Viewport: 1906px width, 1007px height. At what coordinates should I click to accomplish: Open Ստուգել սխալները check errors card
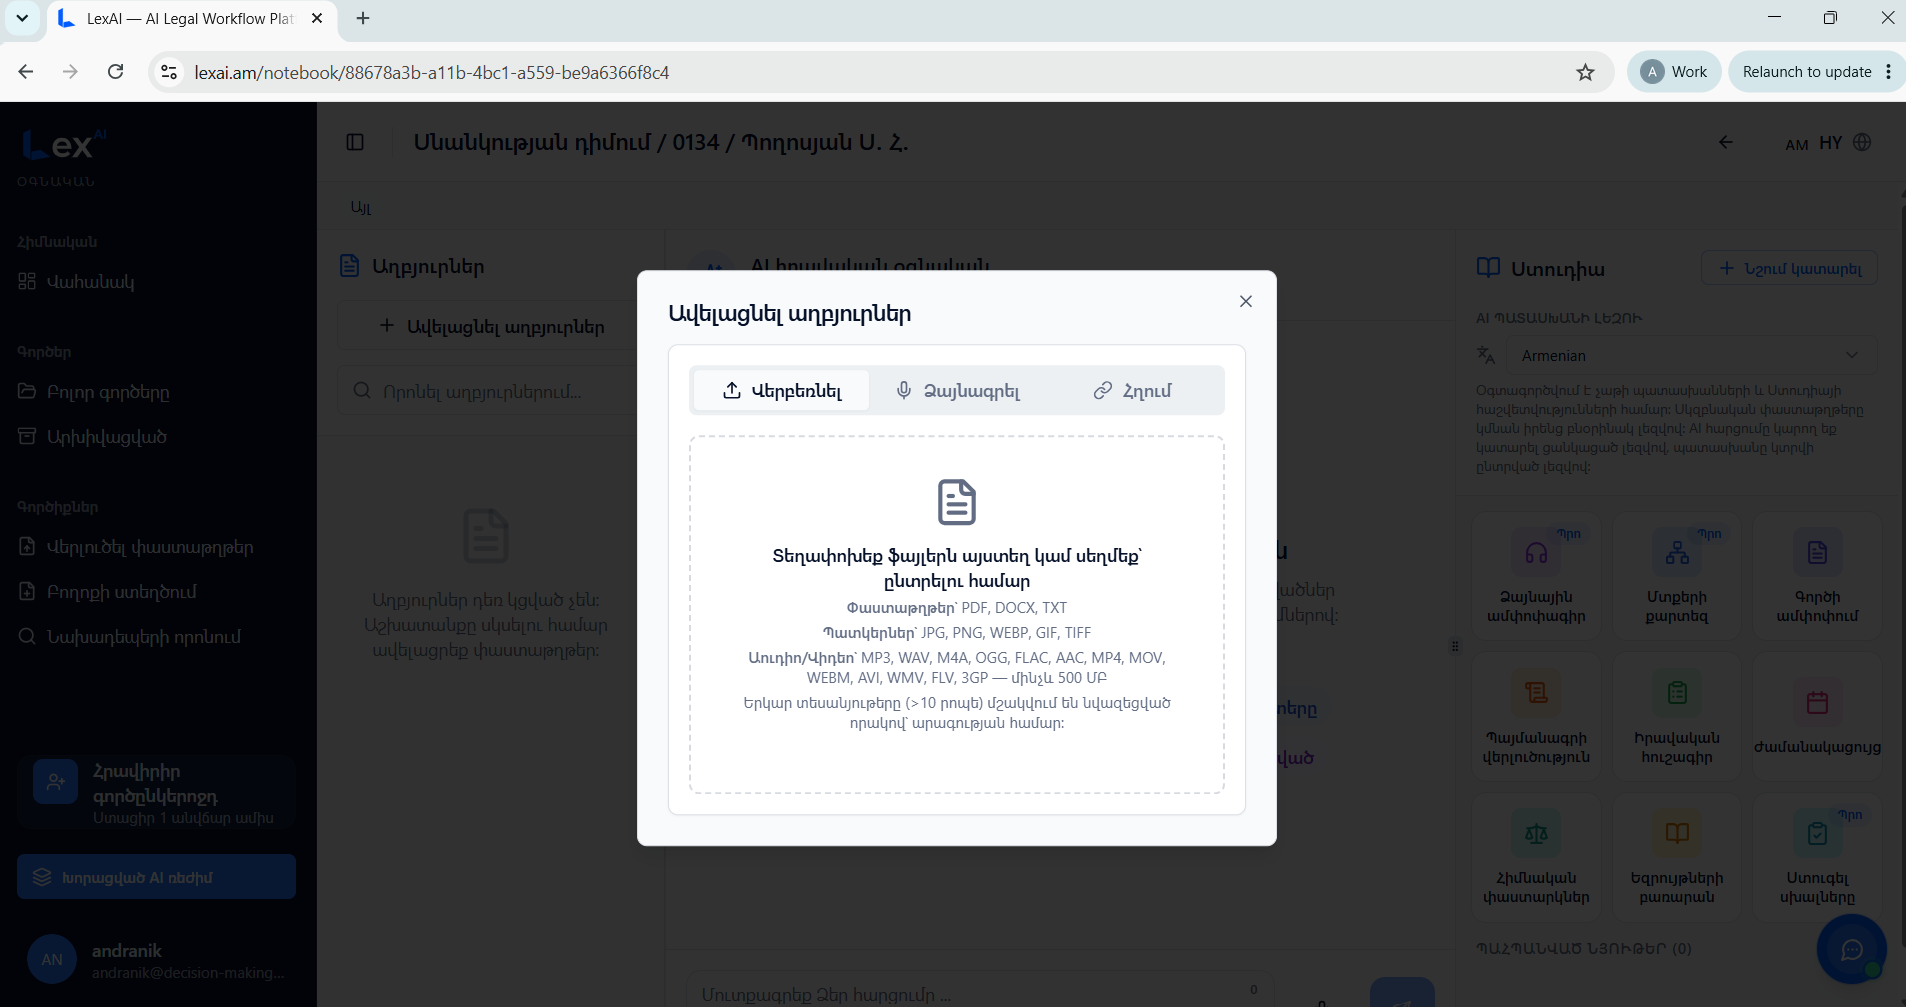pos(1817,857)
